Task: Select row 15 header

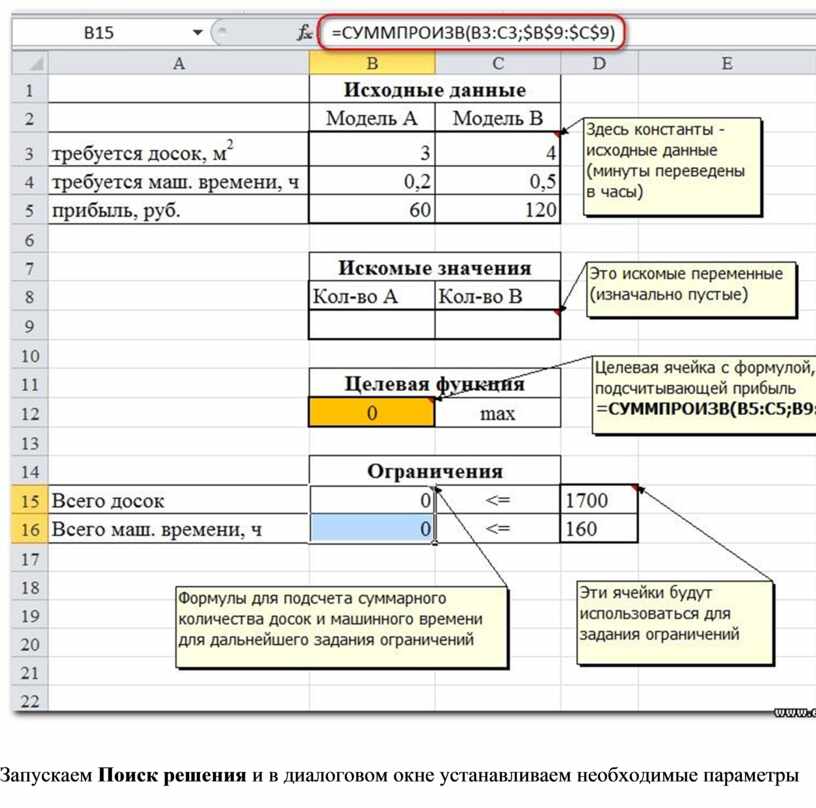Action: [30, 501]
